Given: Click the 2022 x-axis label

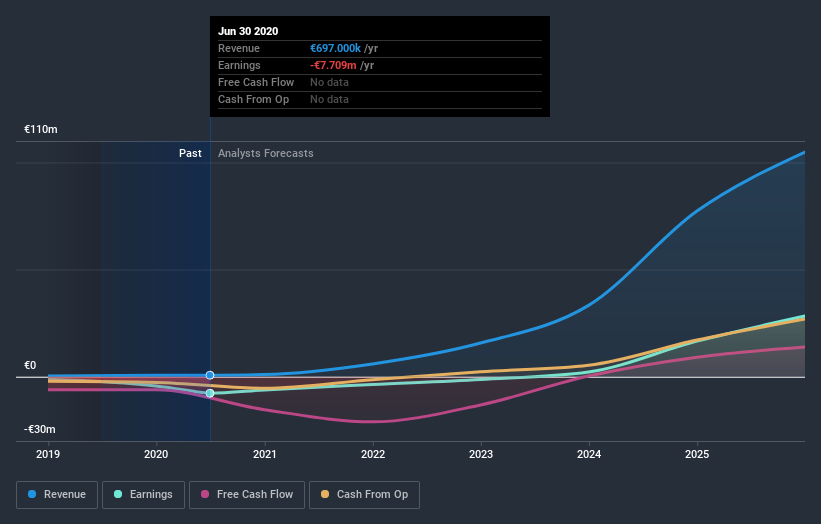Looking at the screenshot, I should (373, 454).
